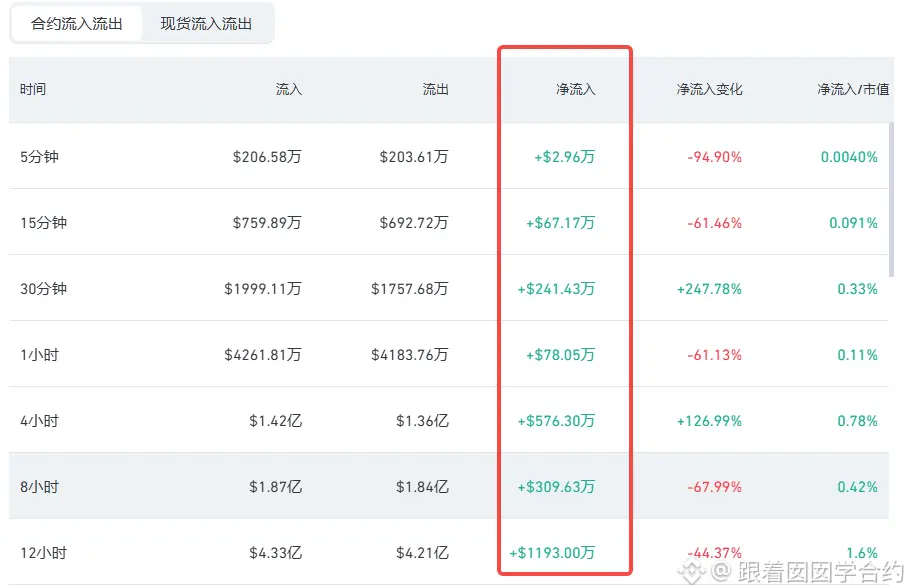This screenshot has width=907, height=585.
Task: Sort by 净流入 column header
Action: pyautogui.click(x=576, y=89)
